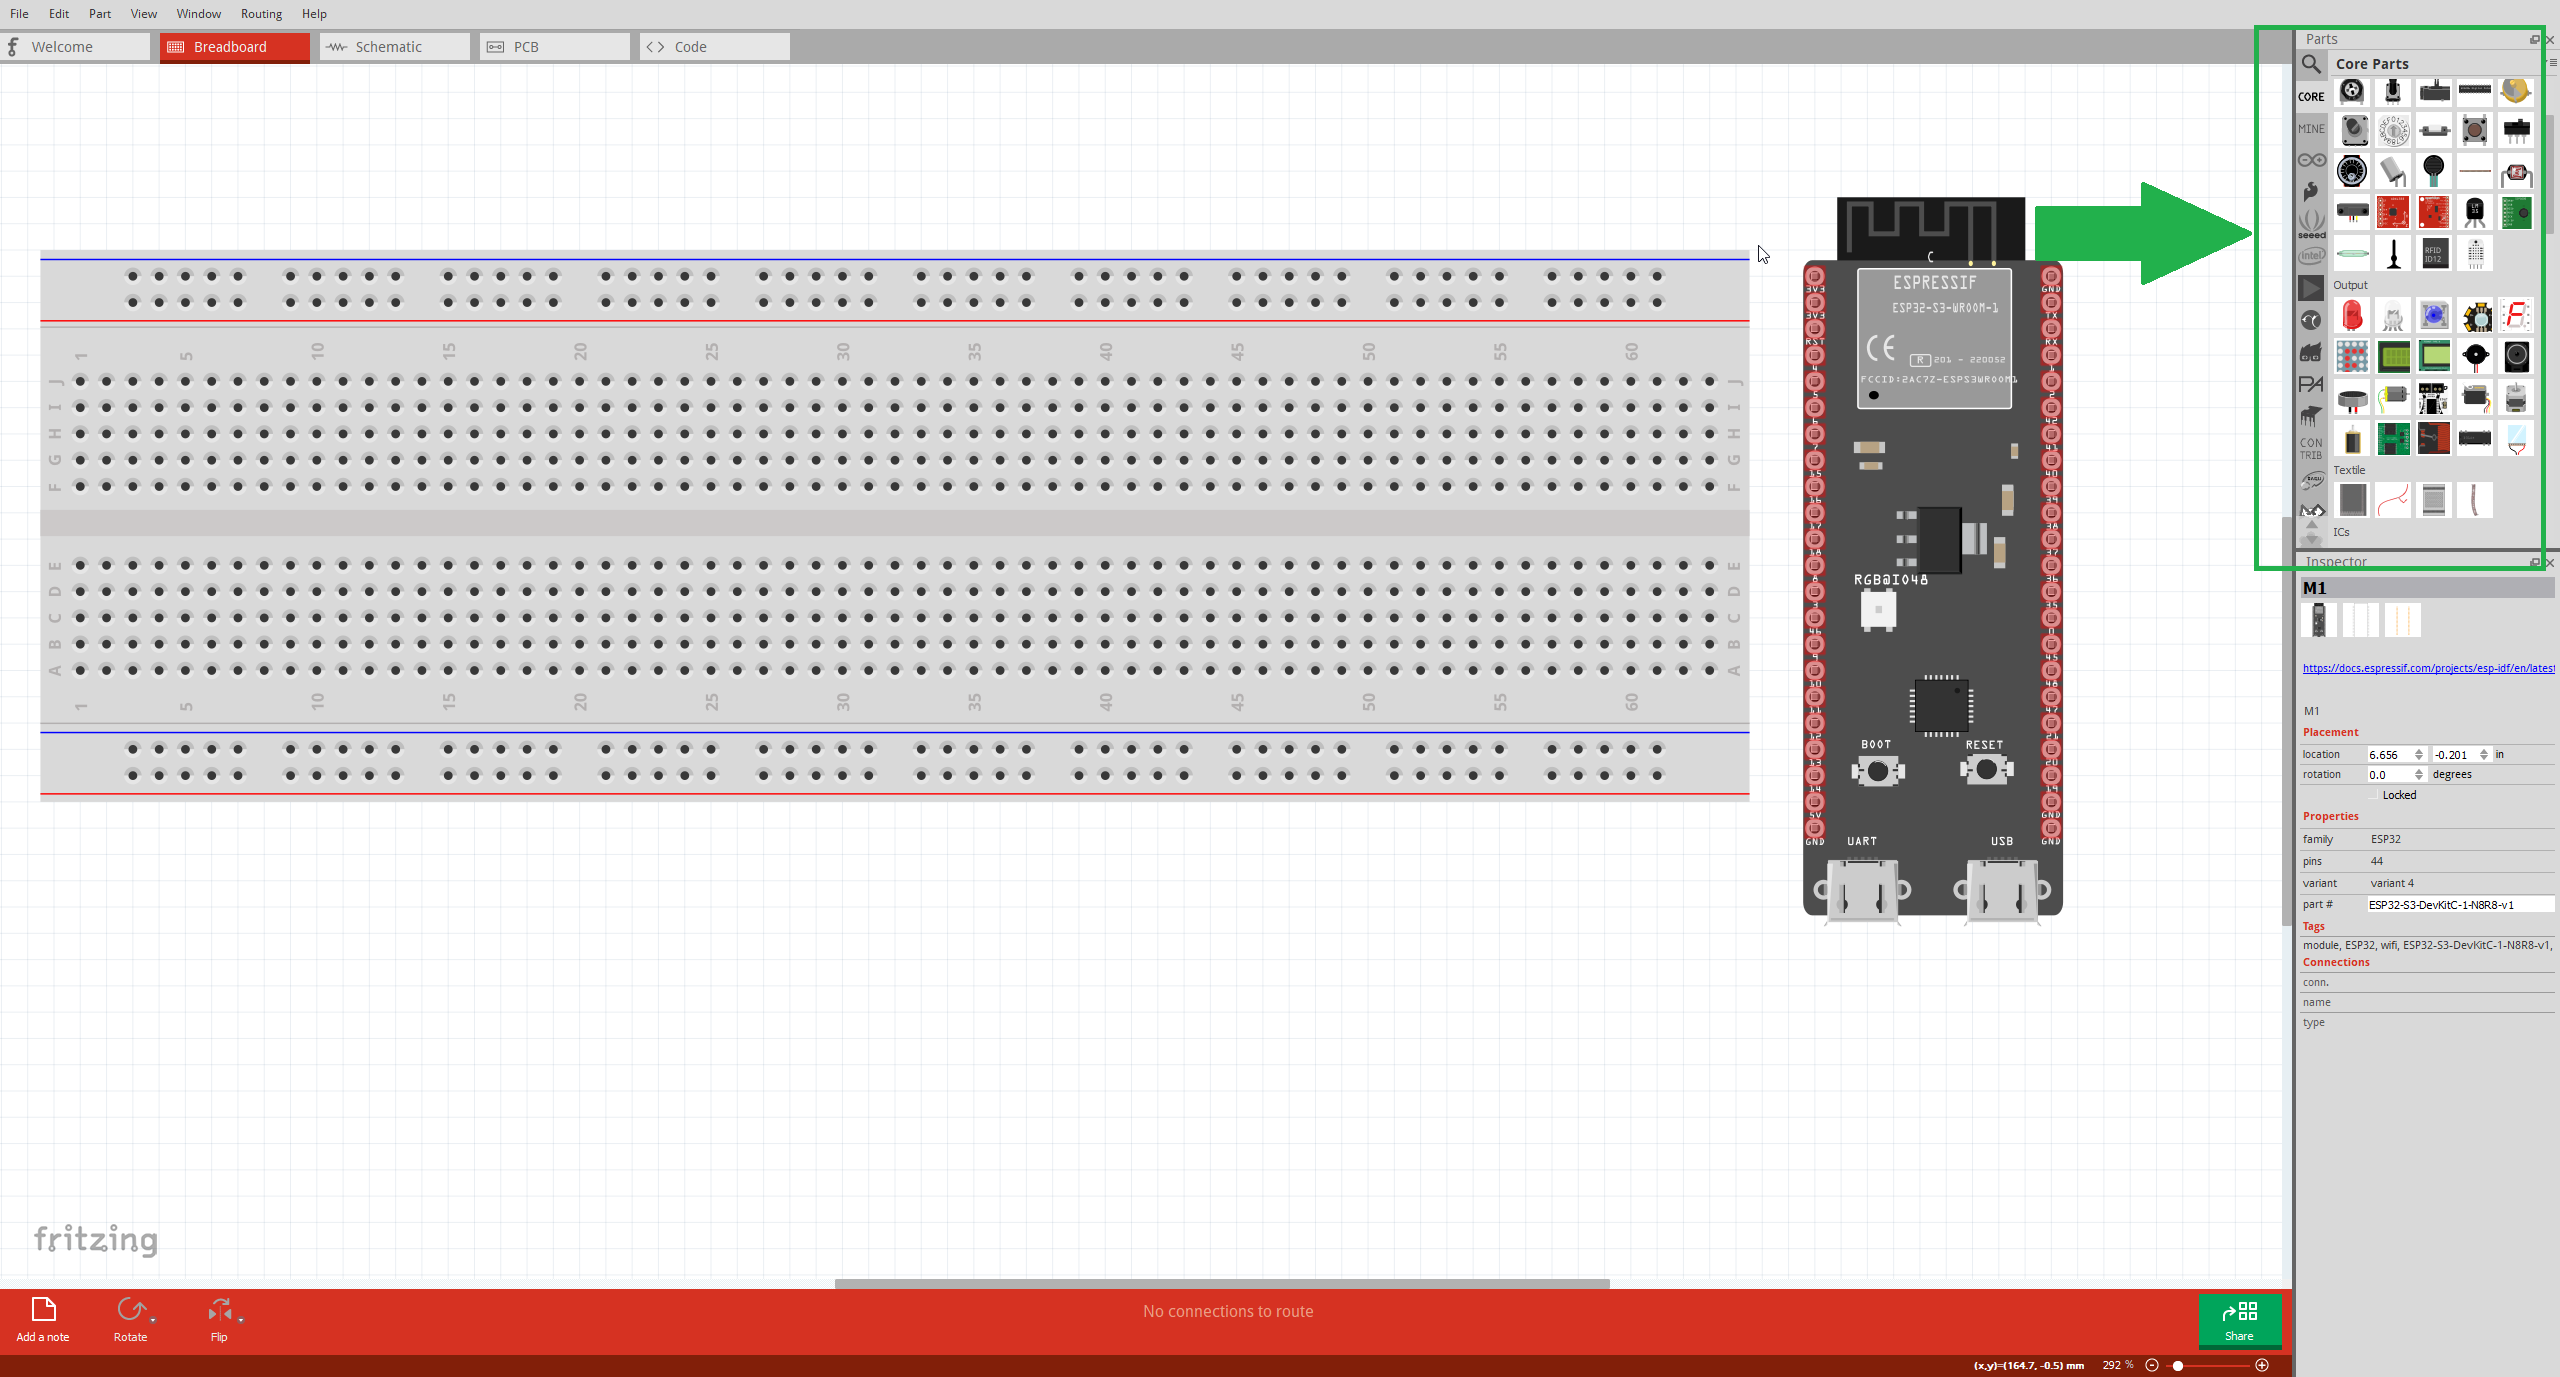
Task: Open the Flip options dropdown arrow
Action: (241, 1320)
